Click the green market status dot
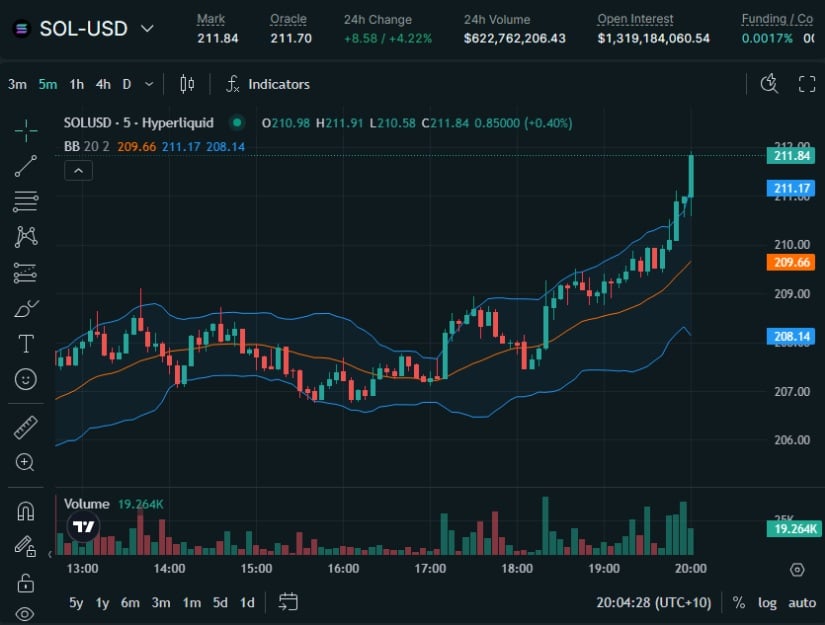The width and height of the screenshot is (825, 625). [x=237, y=123]
